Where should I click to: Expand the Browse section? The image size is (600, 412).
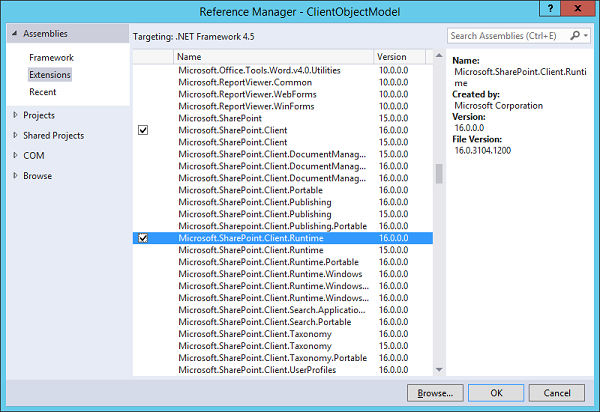click(x=15, y=176)
